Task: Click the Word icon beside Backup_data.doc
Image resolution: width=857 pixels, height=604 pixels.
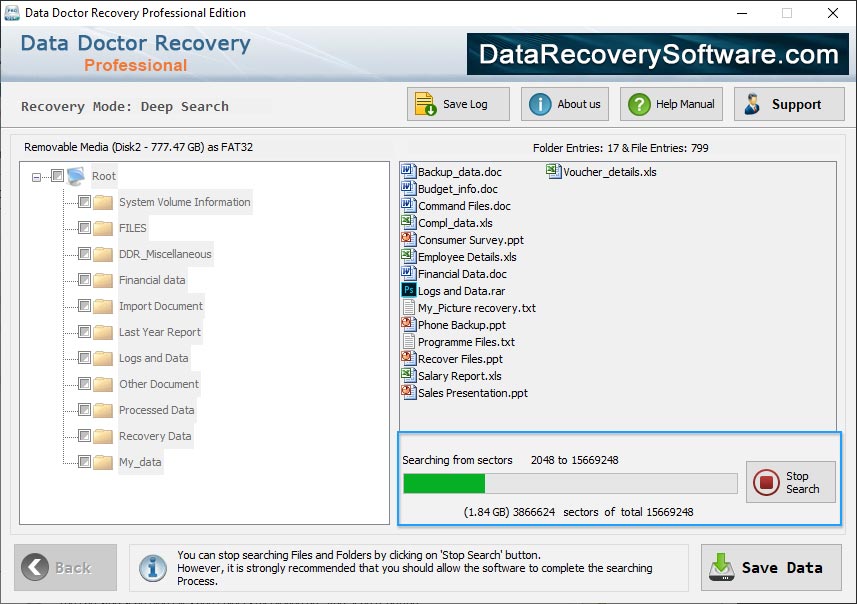Action: coord(408,171)
